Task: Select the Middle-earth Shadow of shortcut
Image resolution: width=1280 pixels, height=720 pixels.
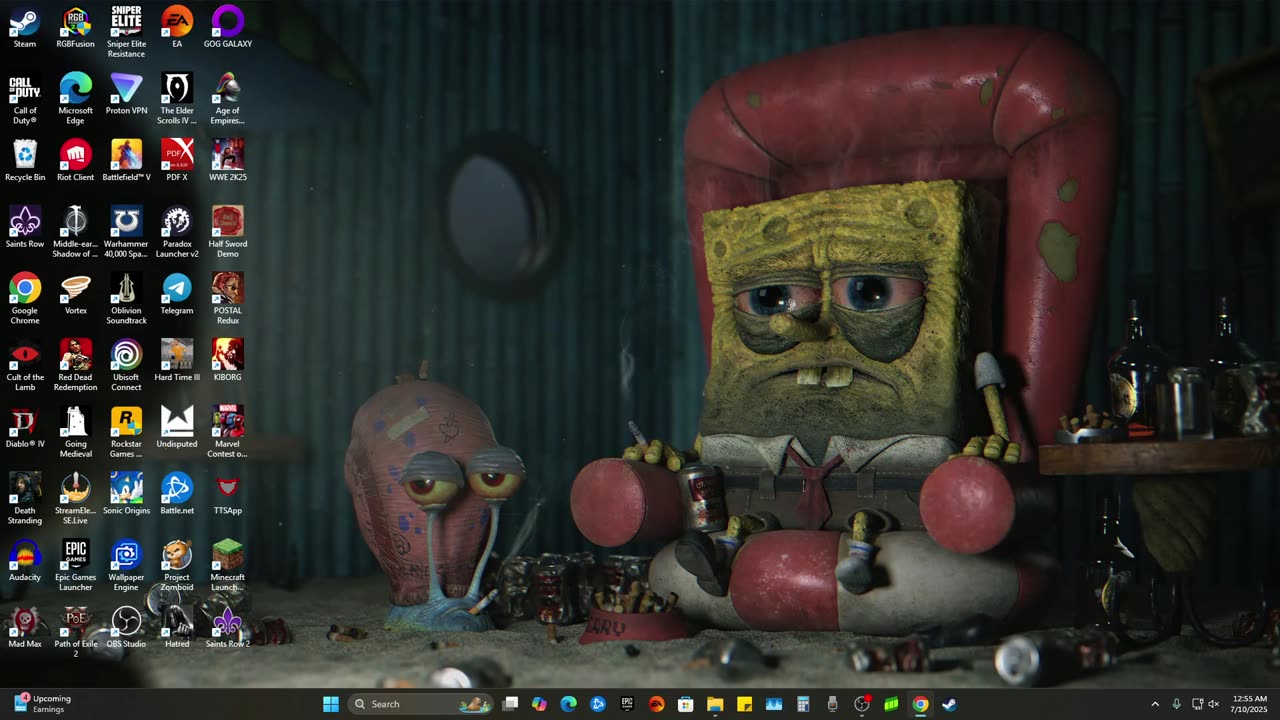Action: 76,232
